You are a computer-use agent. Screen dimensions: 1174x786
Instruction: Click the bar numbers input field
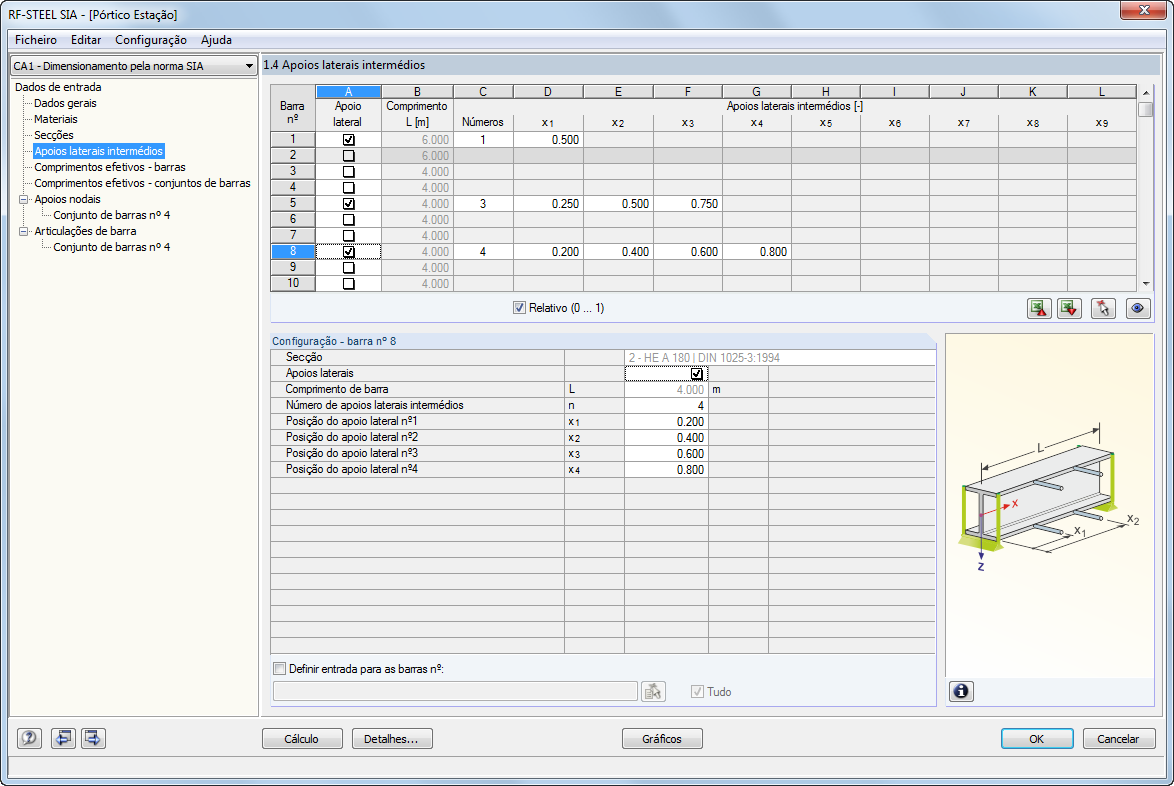point(455,691)
